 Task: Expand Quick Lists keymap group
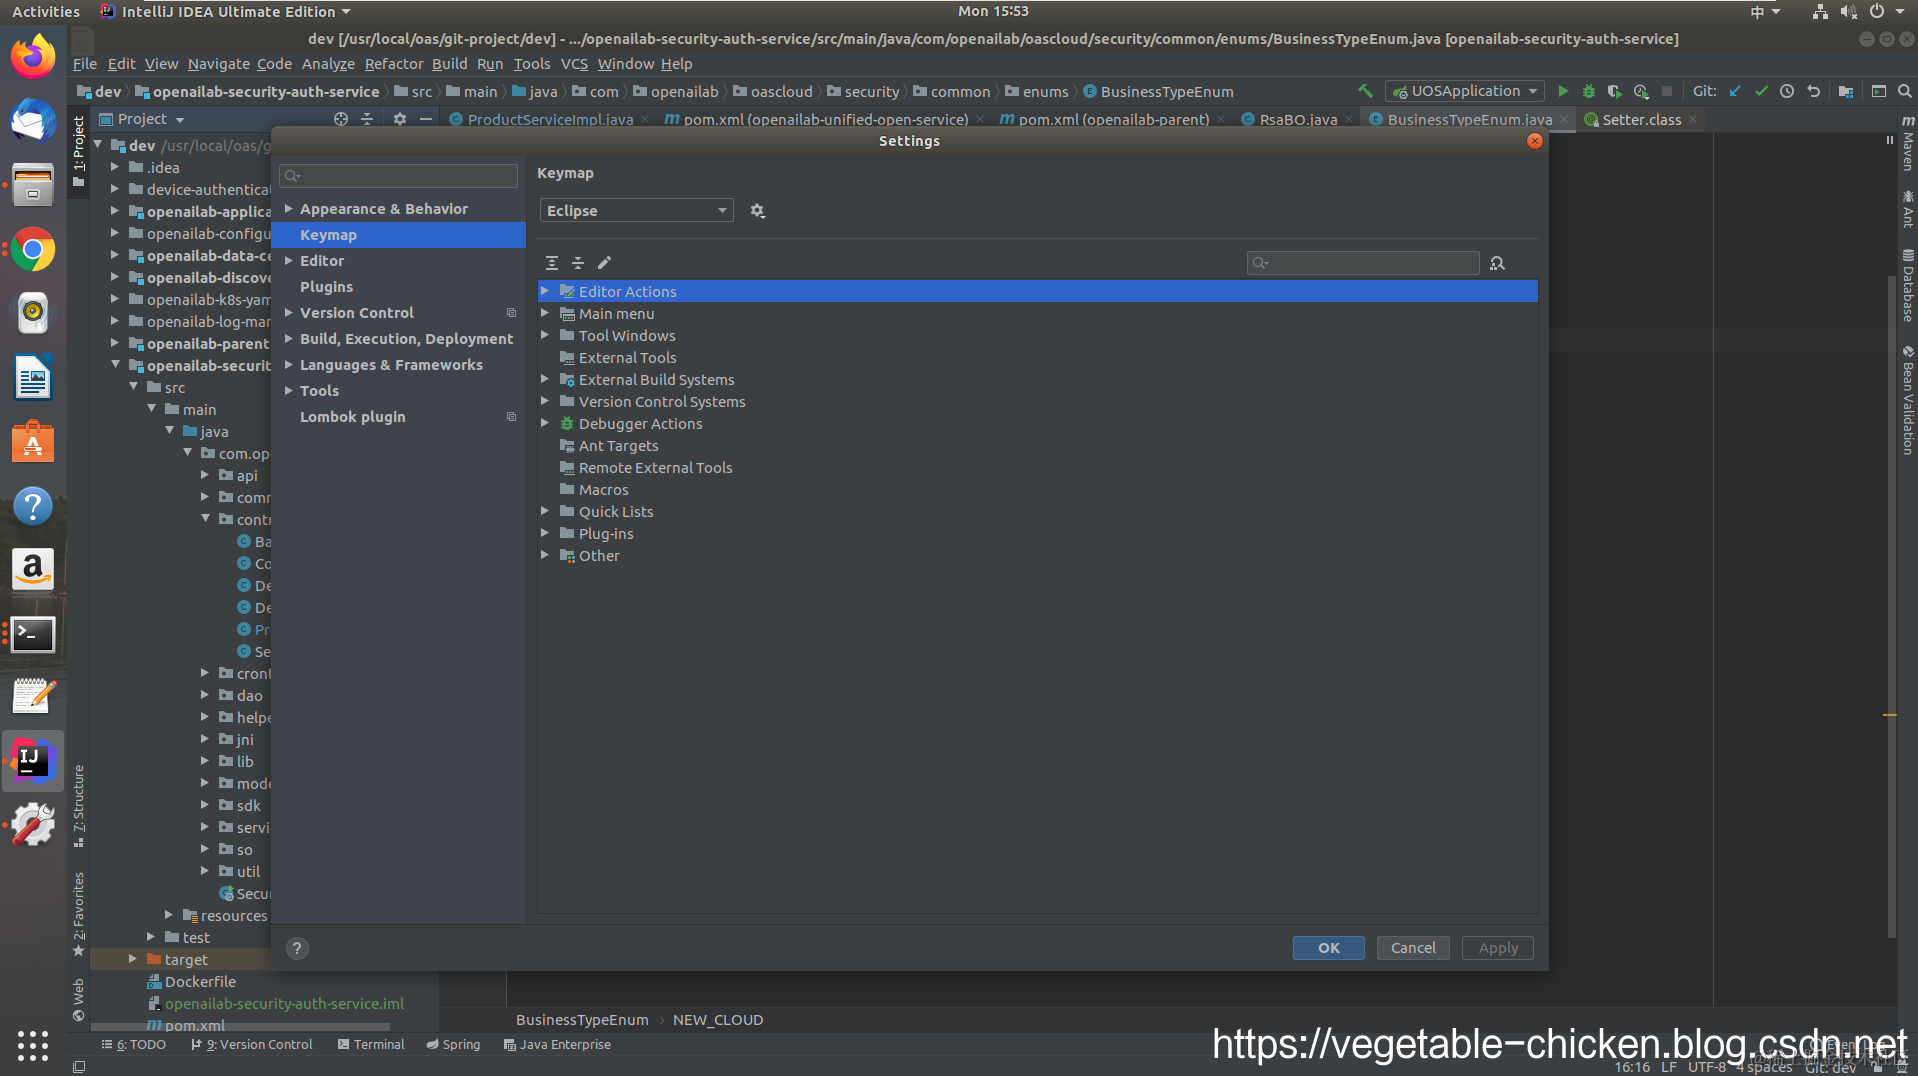click(545, 511)
